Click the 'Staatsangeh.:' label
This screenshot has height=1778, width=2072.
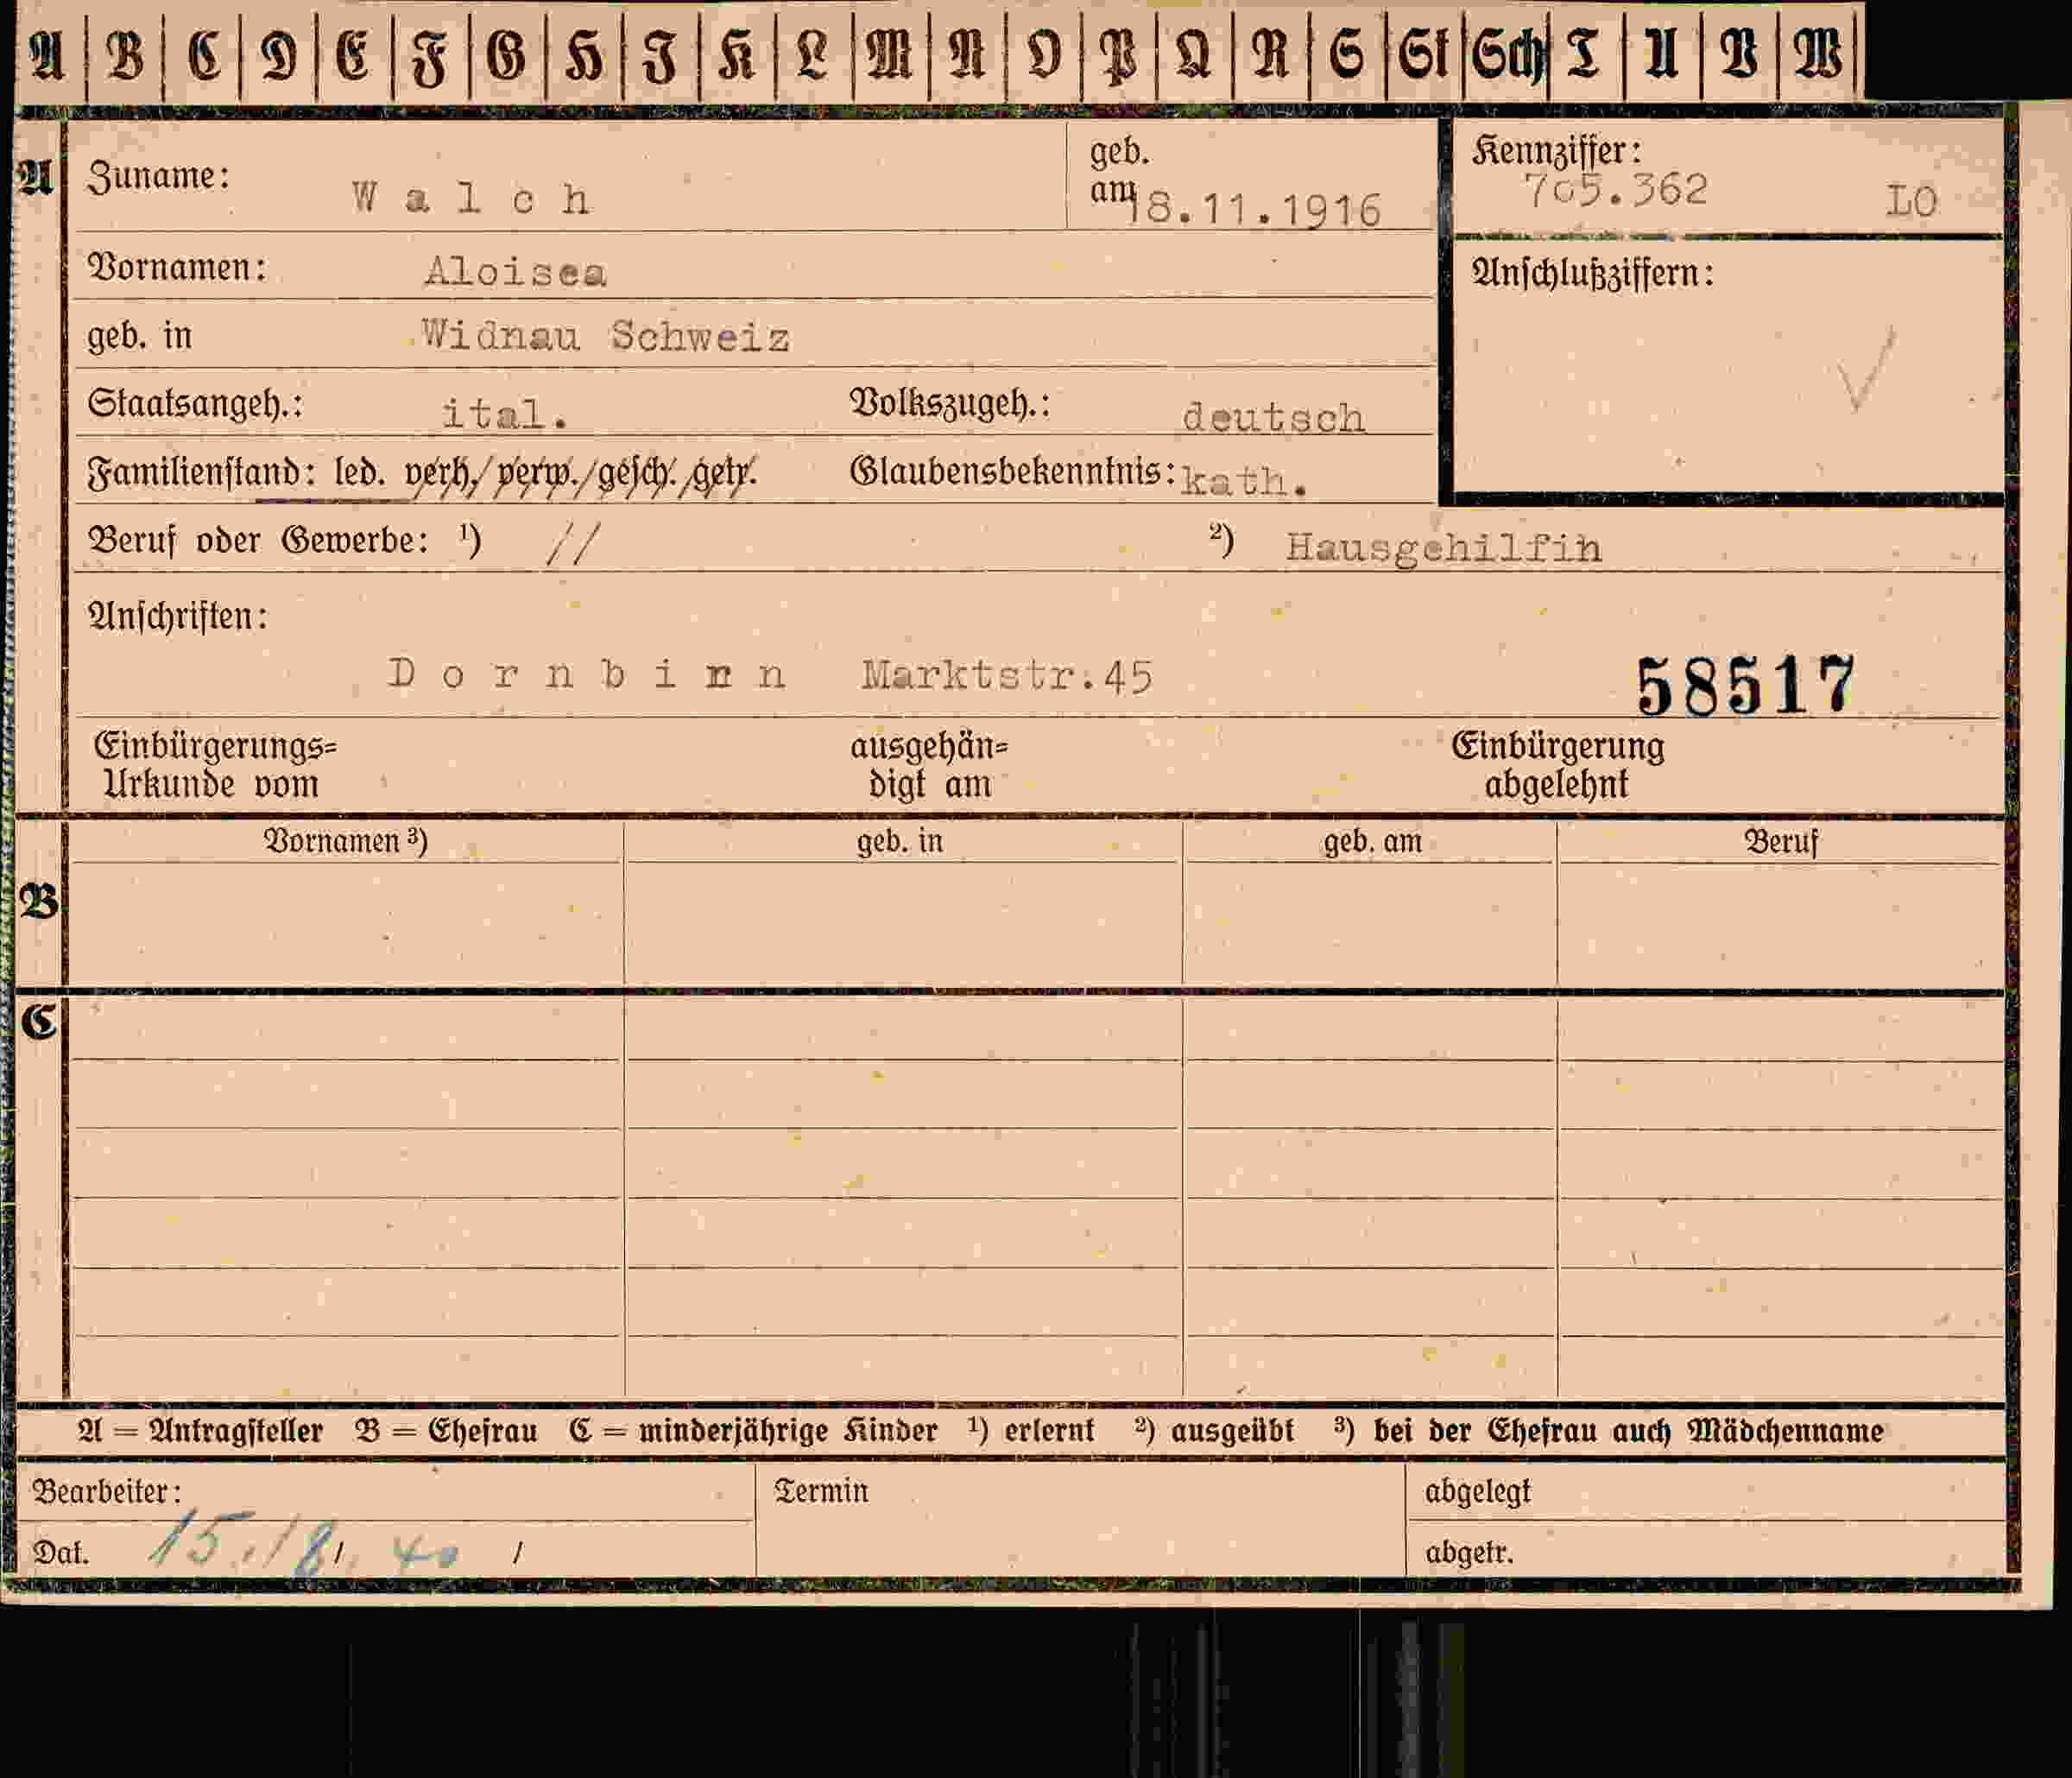click(195, 403)
